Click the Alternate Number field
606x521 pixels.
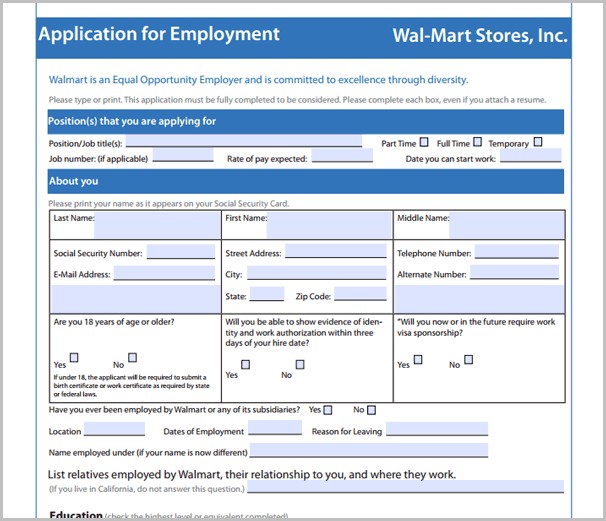(x=514, y=272)
